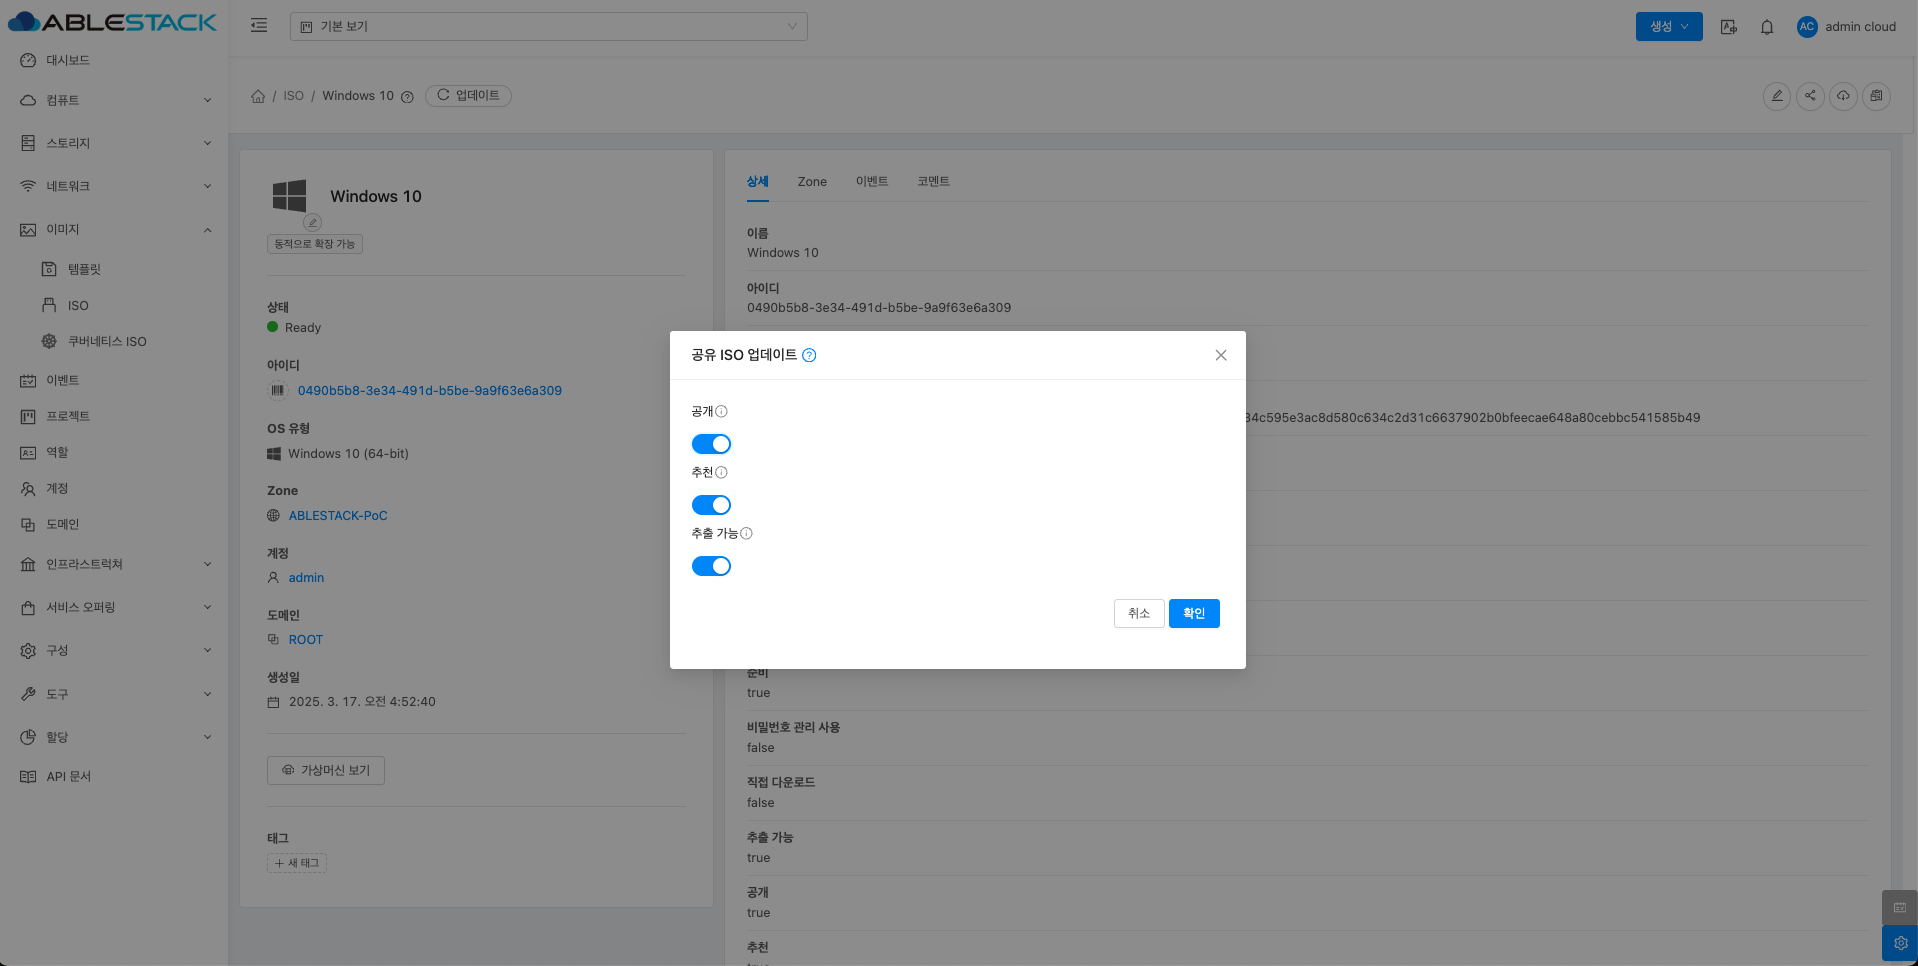Open the 생성 create dropdown
Screen dimensions: 1918x966
pyautogui.click(x=1668, y=27)
